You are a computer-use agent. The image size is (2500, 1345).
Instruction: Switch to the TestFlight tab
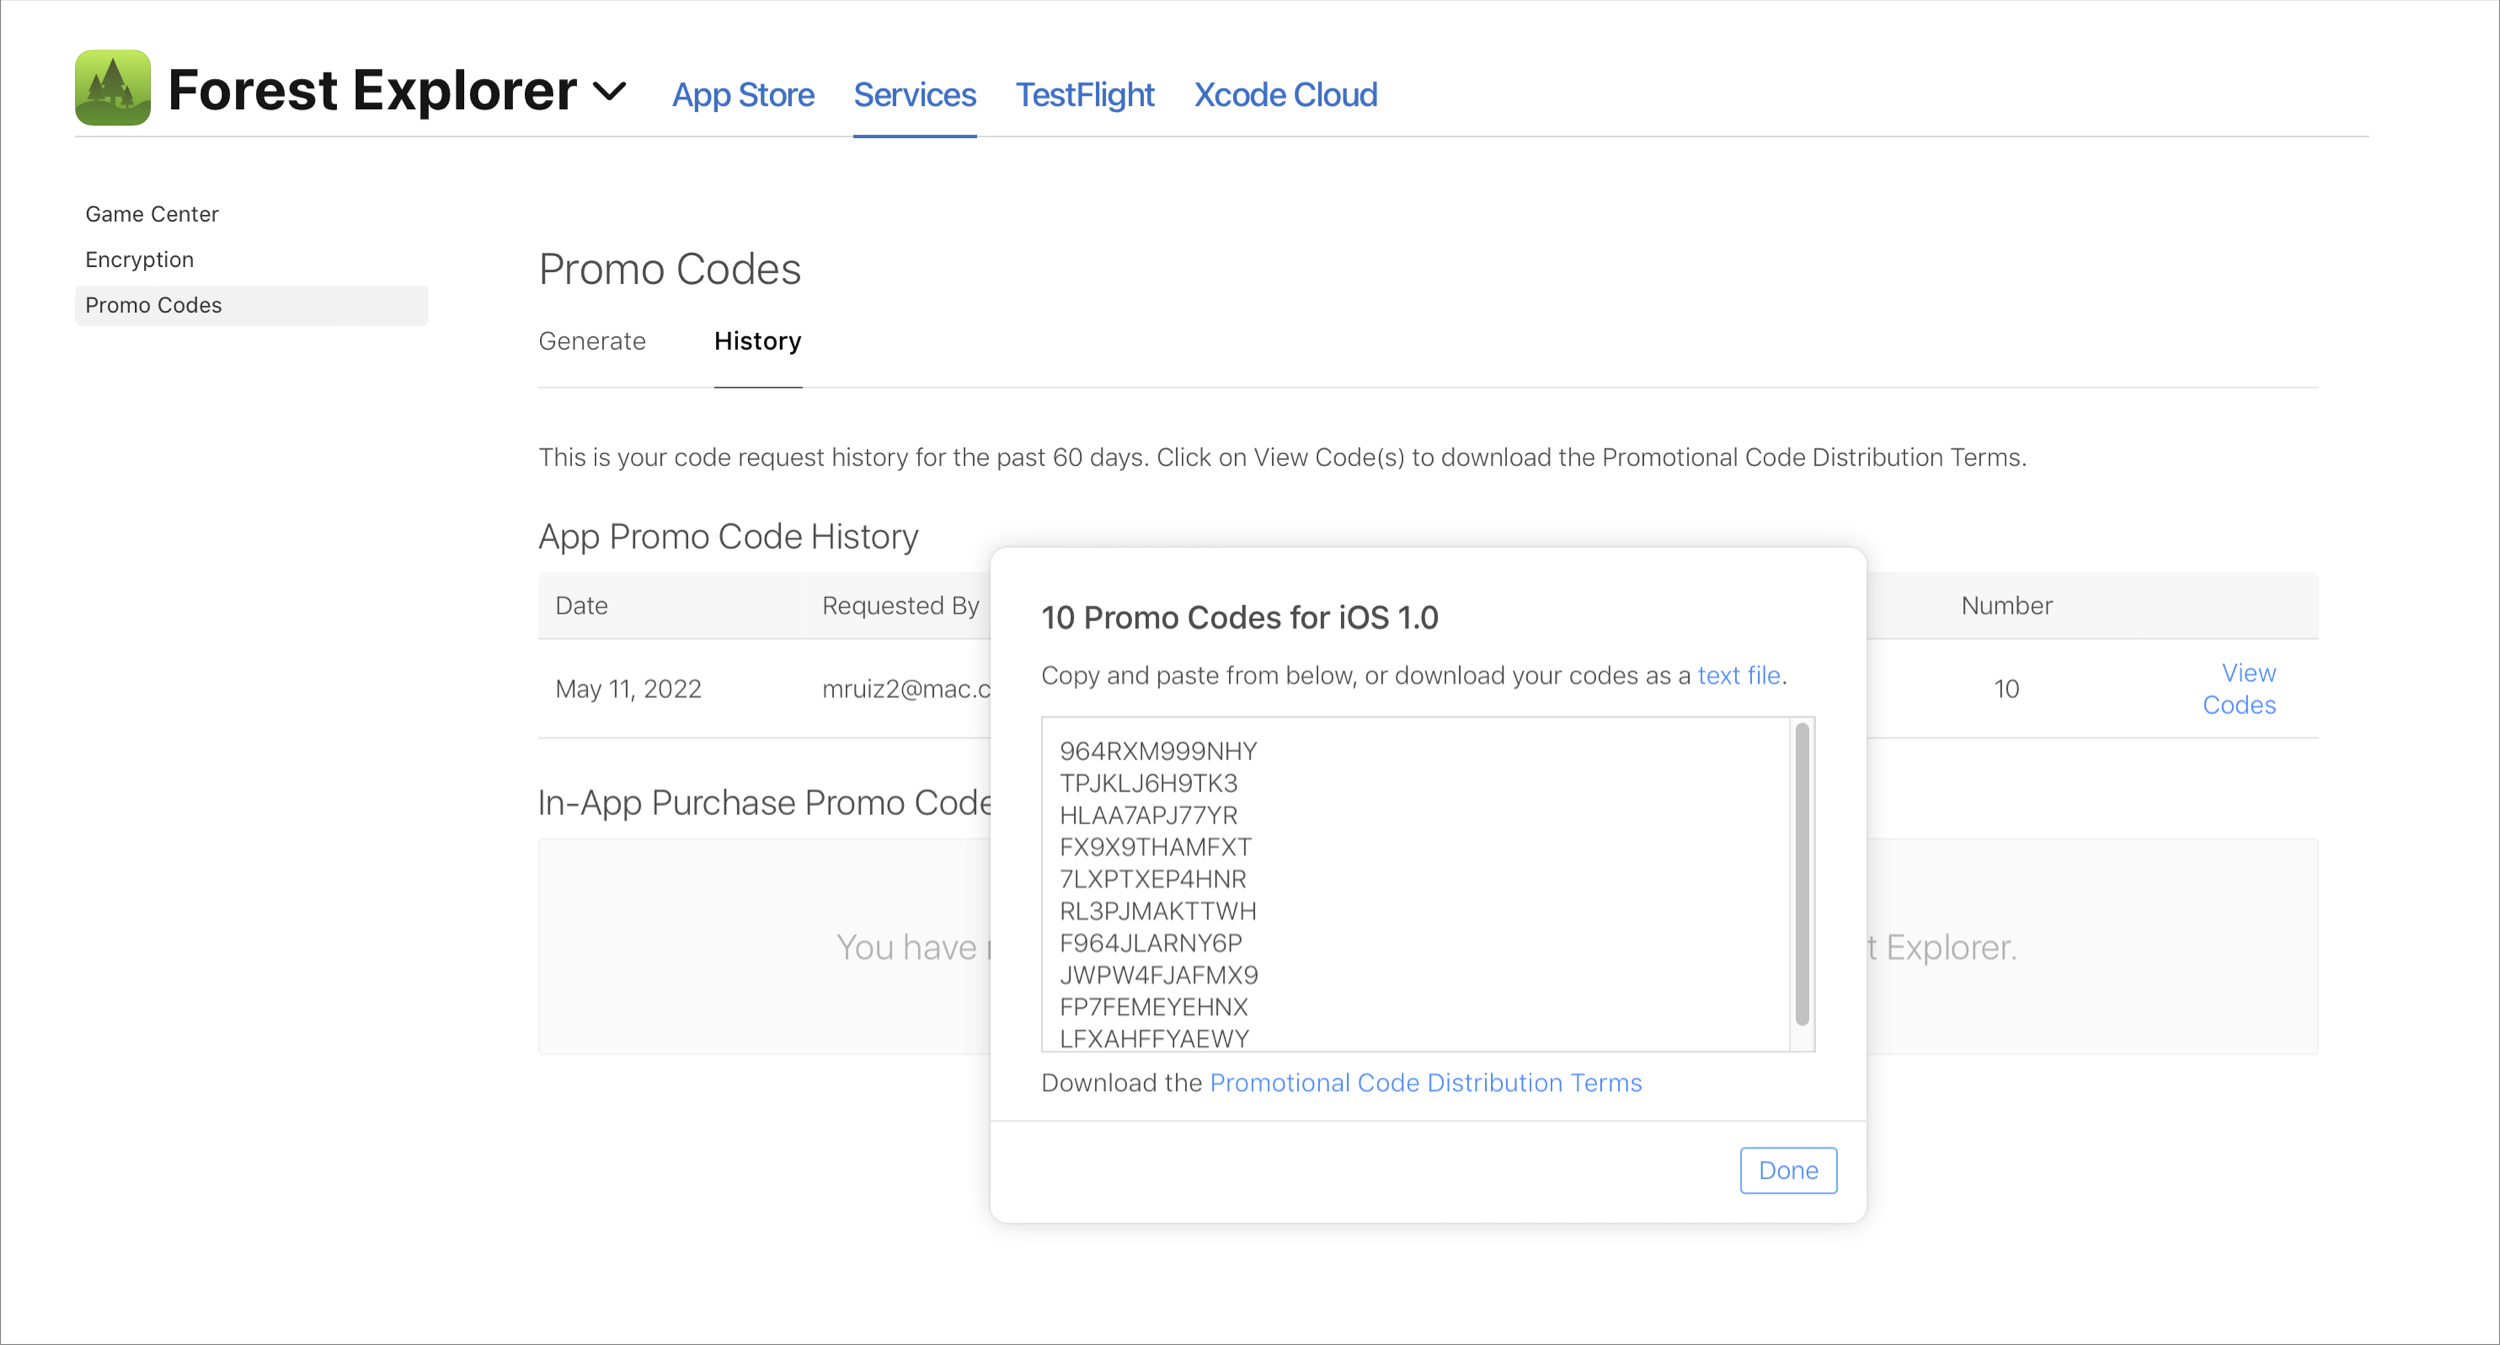click(x=1085, y=95)
